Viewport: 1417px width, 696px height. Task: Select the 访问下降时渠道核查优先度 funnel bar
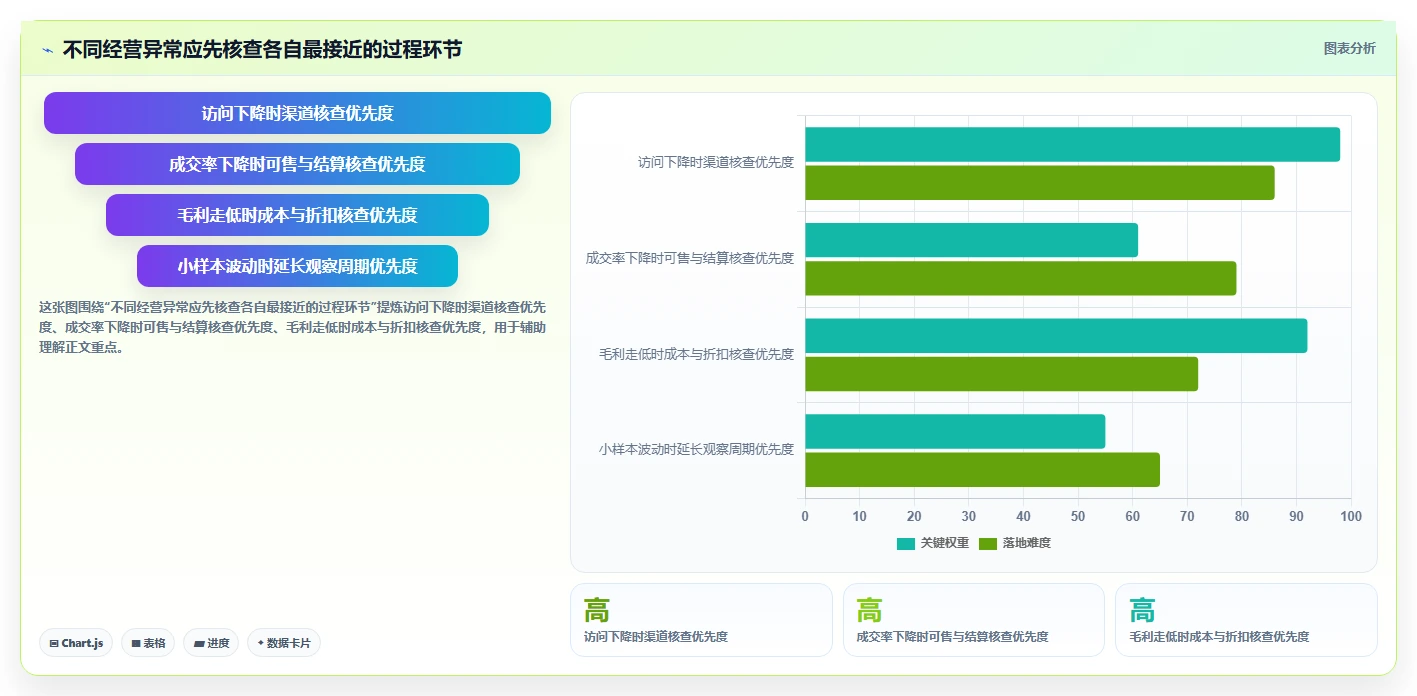[297, 113]
